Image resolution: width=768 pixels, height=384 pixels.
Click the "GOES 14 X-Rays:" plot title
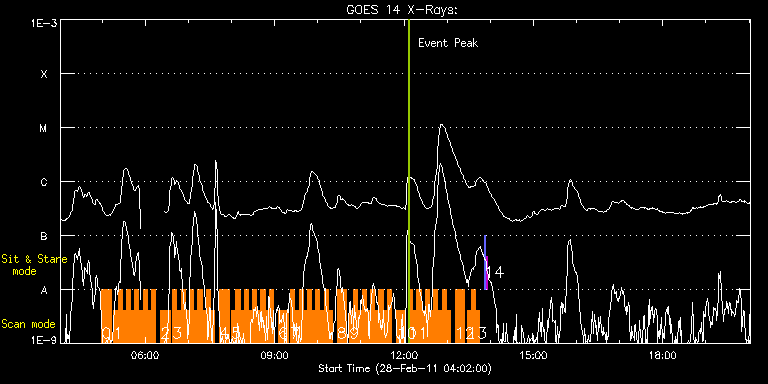click(402, 10)
